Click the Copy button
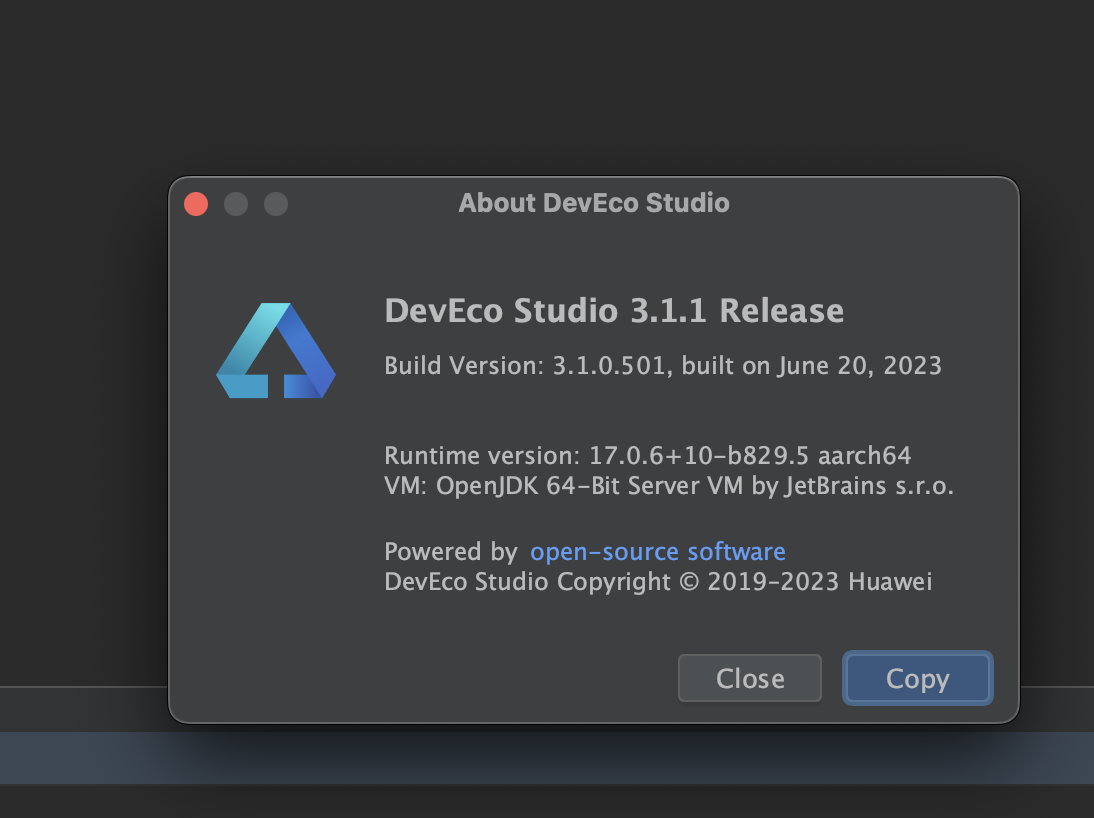Image resolution: width=1094 pixels, height=818 pixels. tap(917, 678)
